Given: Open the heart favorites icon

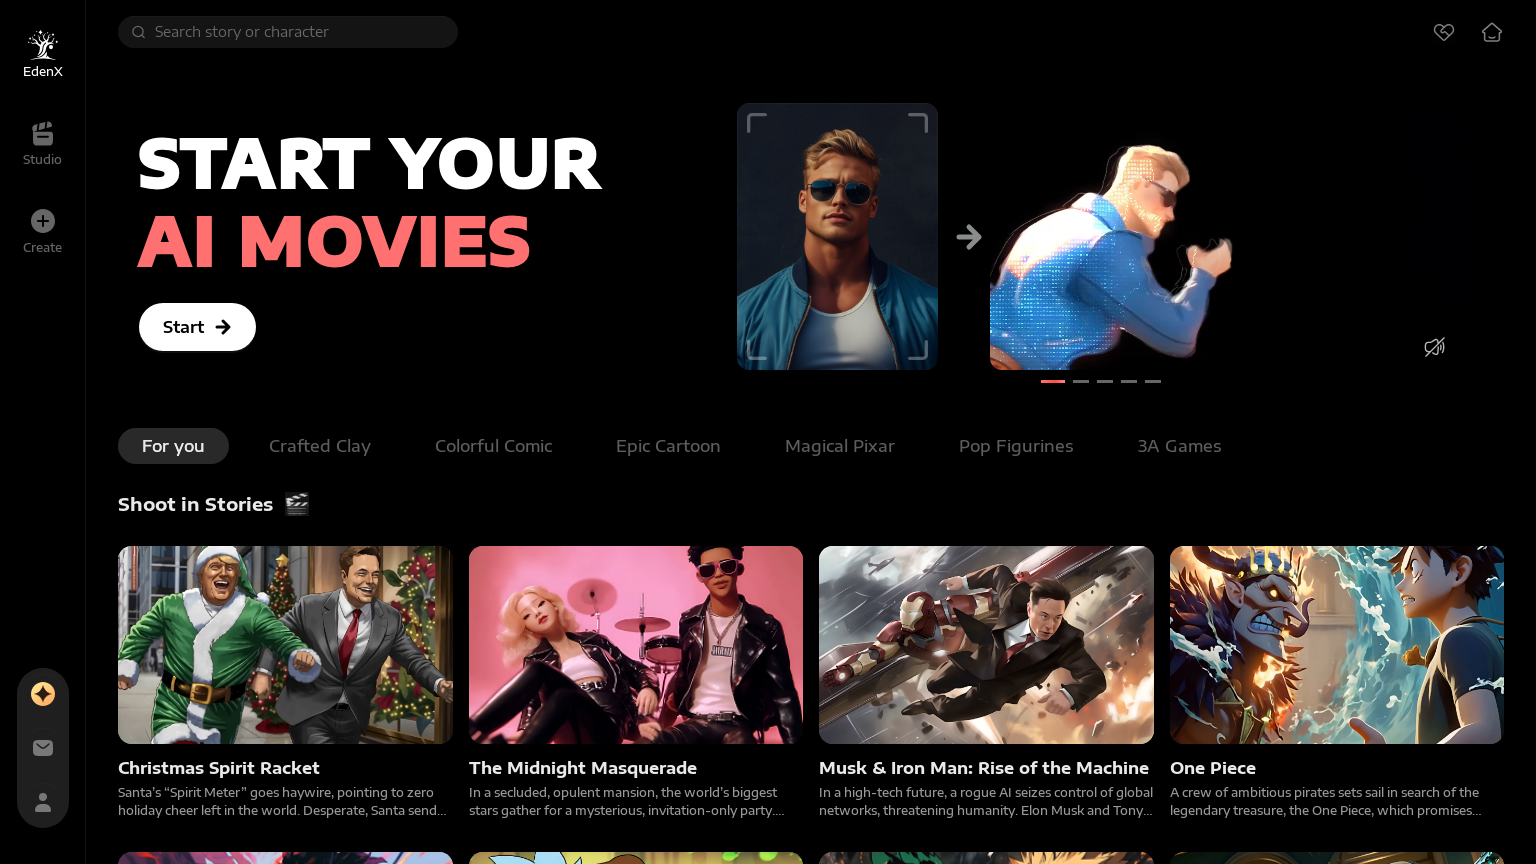Looking at the screenshot, I should tap(1443, 32).
